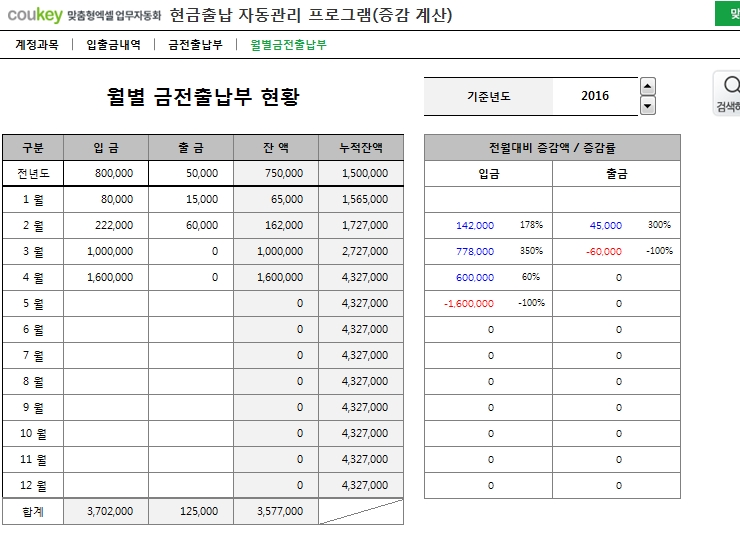The width and height of the screenshot is (740, 555).
Task: Click the 5 월 row label
Action: coord(33,303)
